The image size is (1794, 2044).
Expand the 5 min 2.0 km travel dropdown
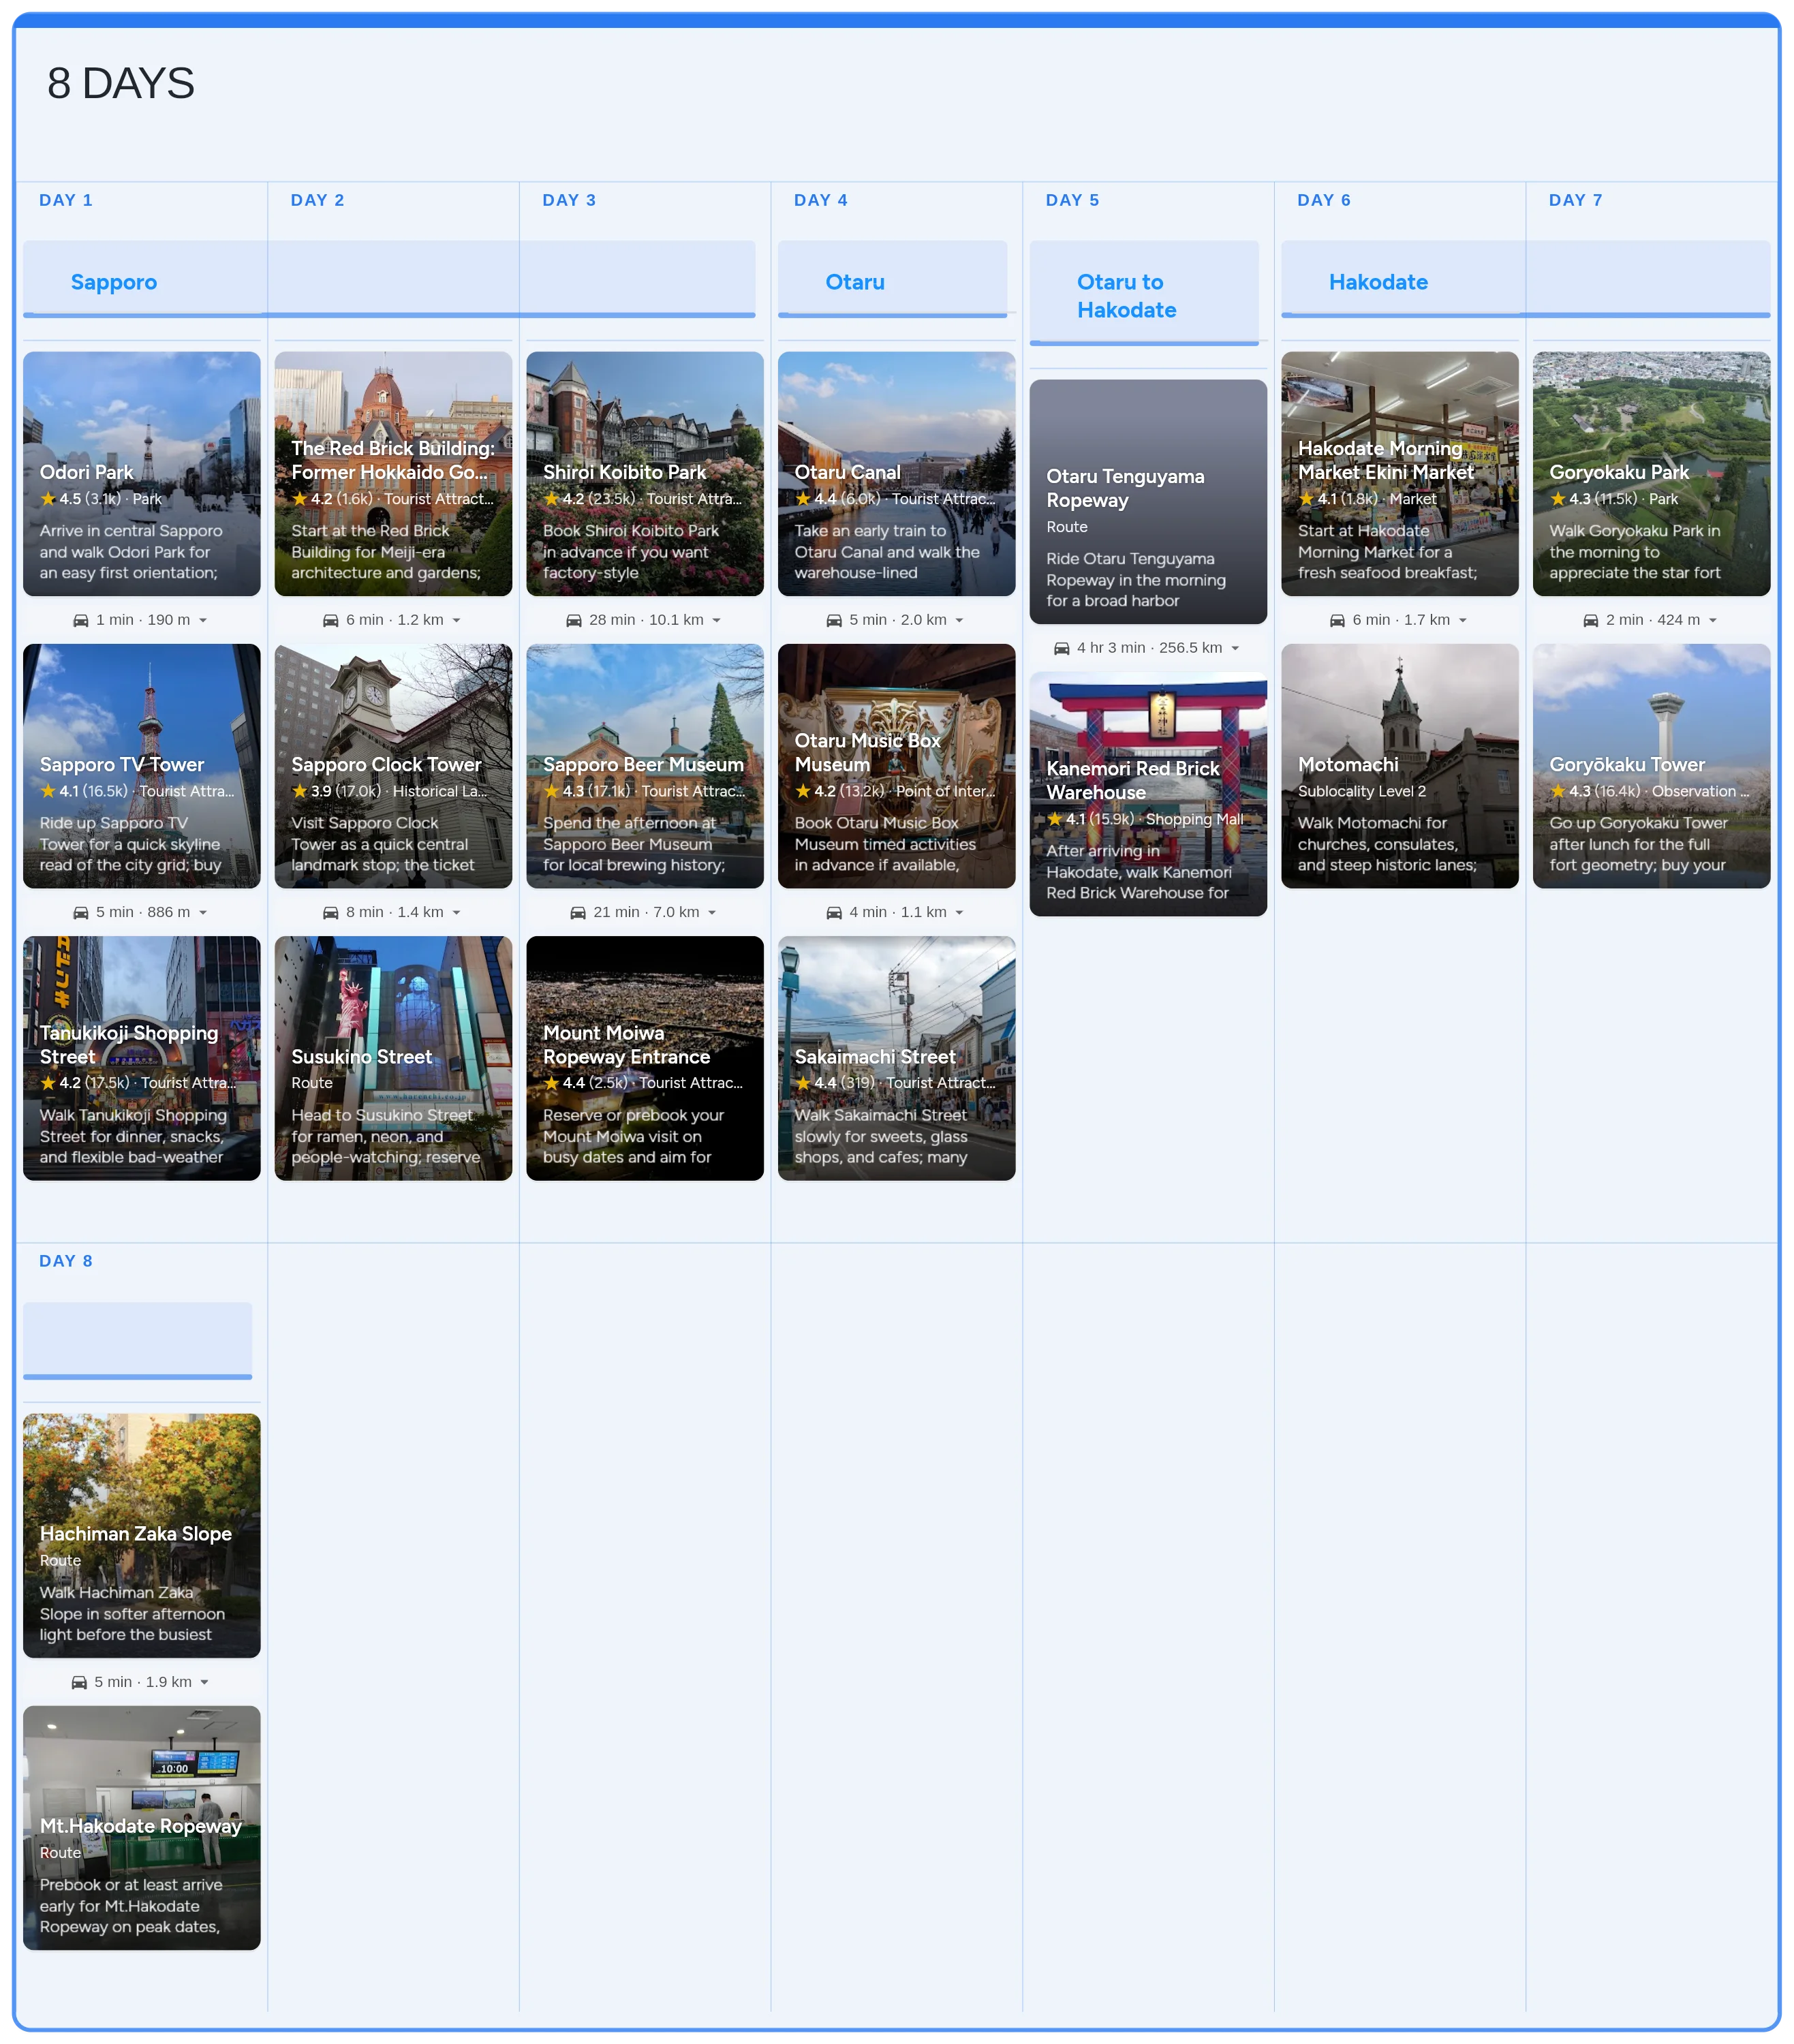point(959,620)
